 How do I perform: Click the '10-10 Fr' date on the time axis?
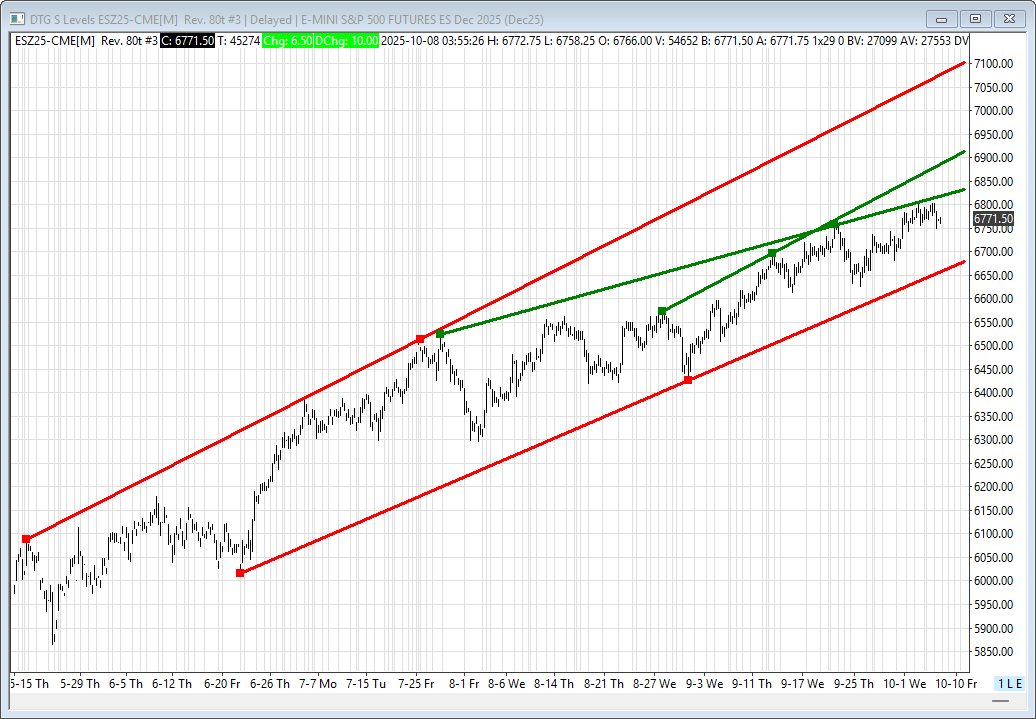956,684
